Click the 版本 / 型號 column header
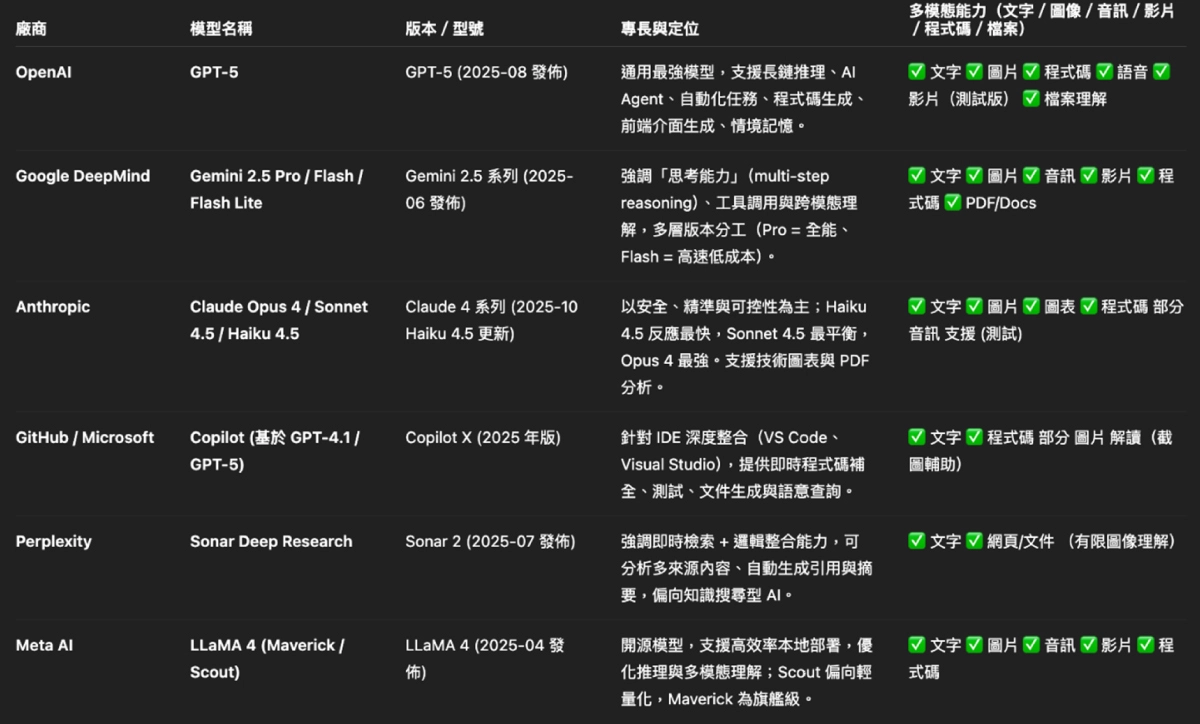Image resolution: width=1200 pixels, height=724 pixels. (444, 29)
